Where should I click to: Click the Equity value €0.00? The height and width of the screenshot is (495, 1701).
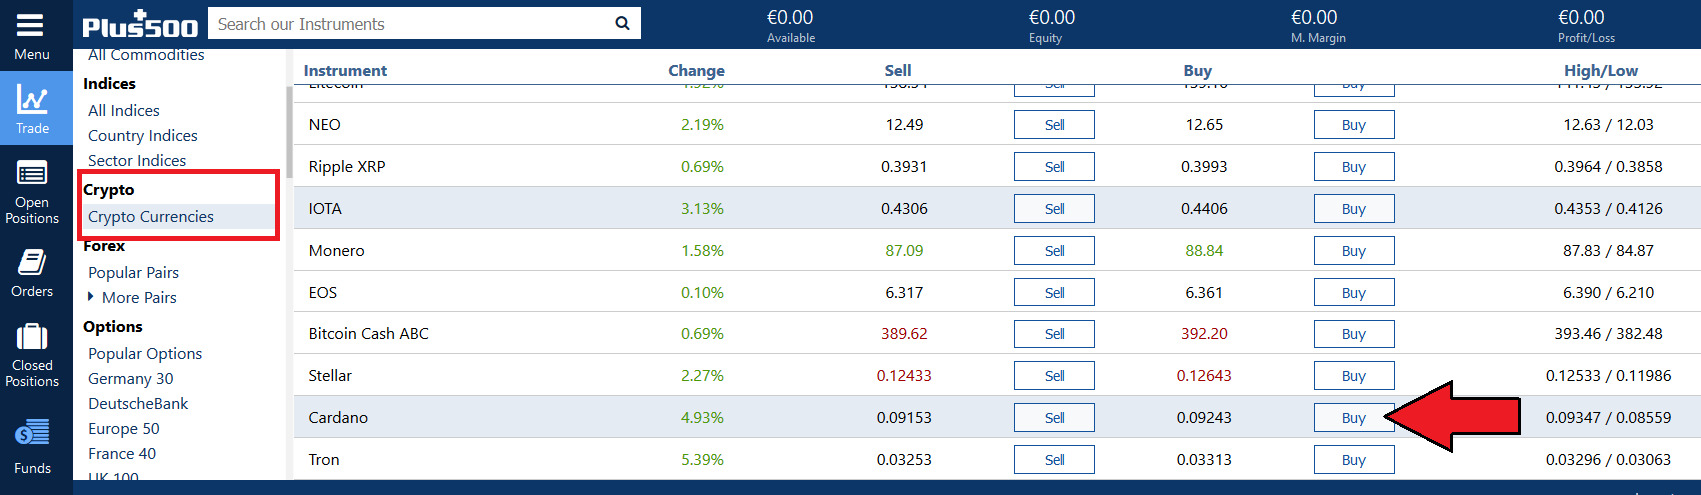[x=1052, y=17]
